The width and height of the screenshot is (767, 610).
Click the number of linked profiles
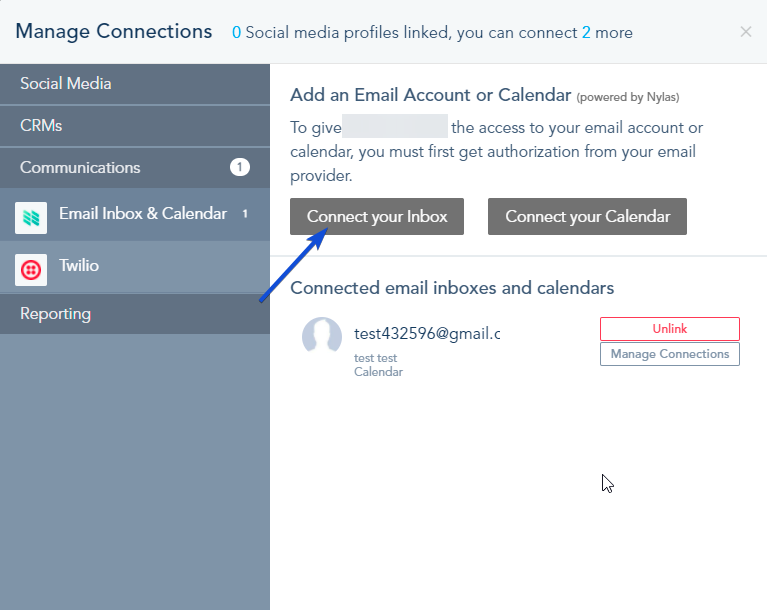236,33
